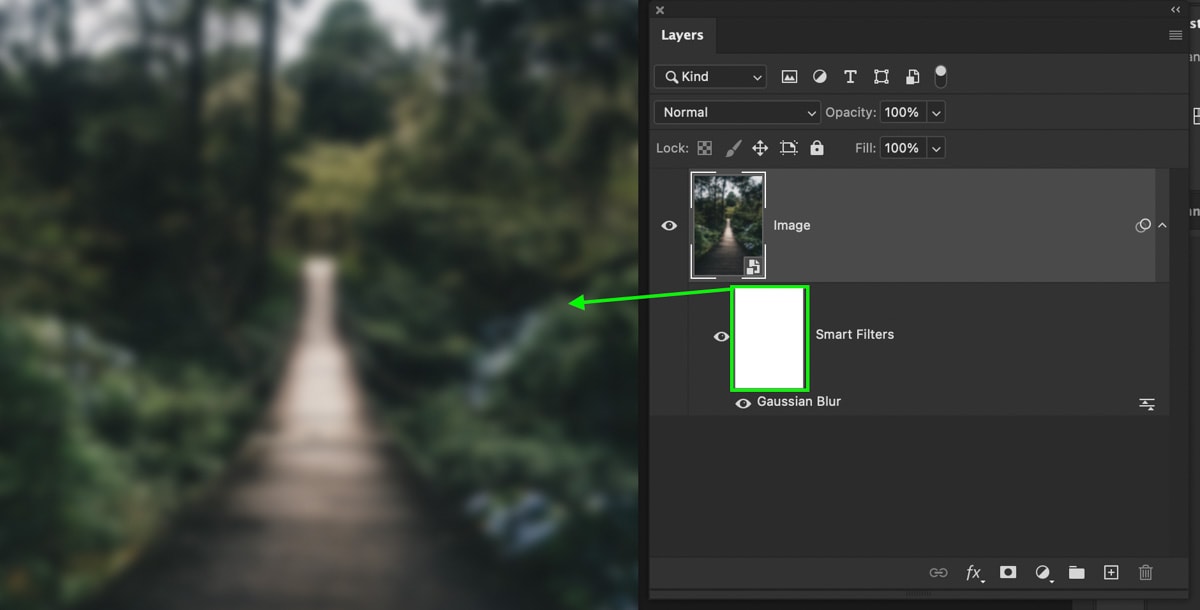
Task: Filter layers by adjustment layer type
Action: click(x=820, y=77)
